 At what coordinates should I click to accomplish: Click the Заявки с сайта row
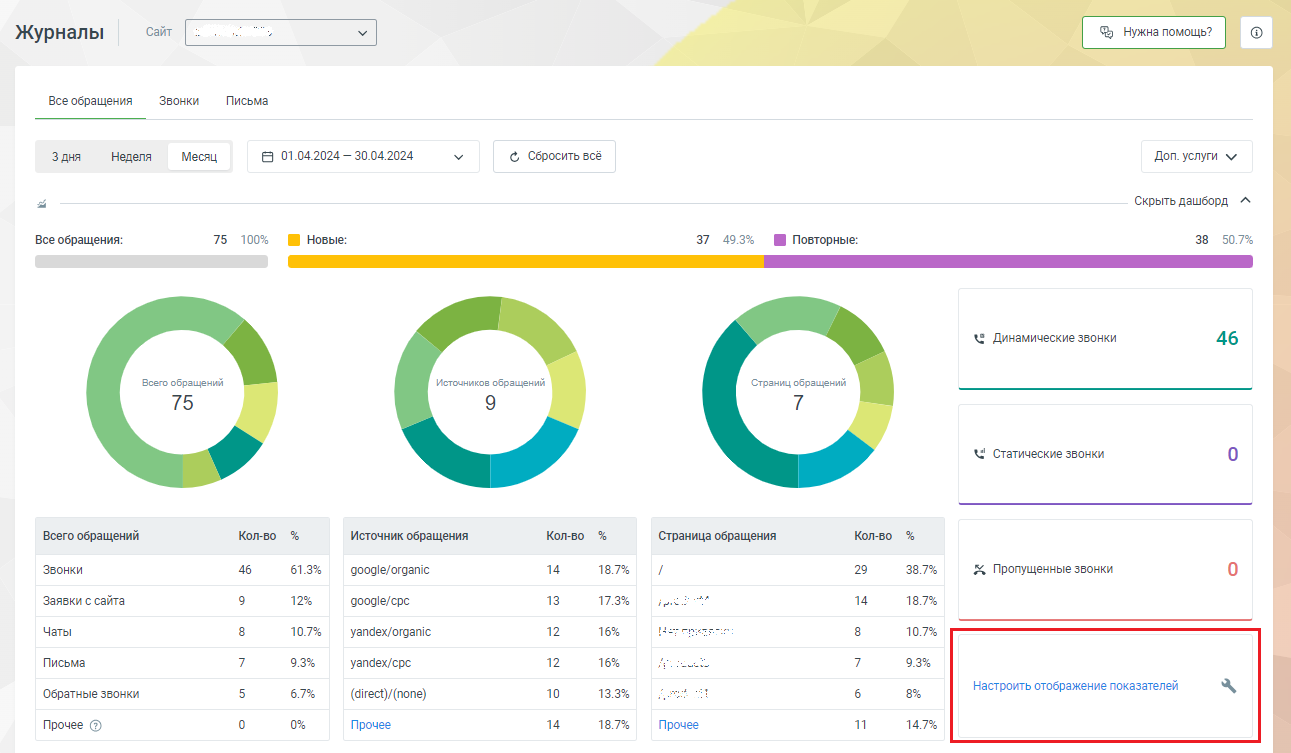[x=182, y=601]
